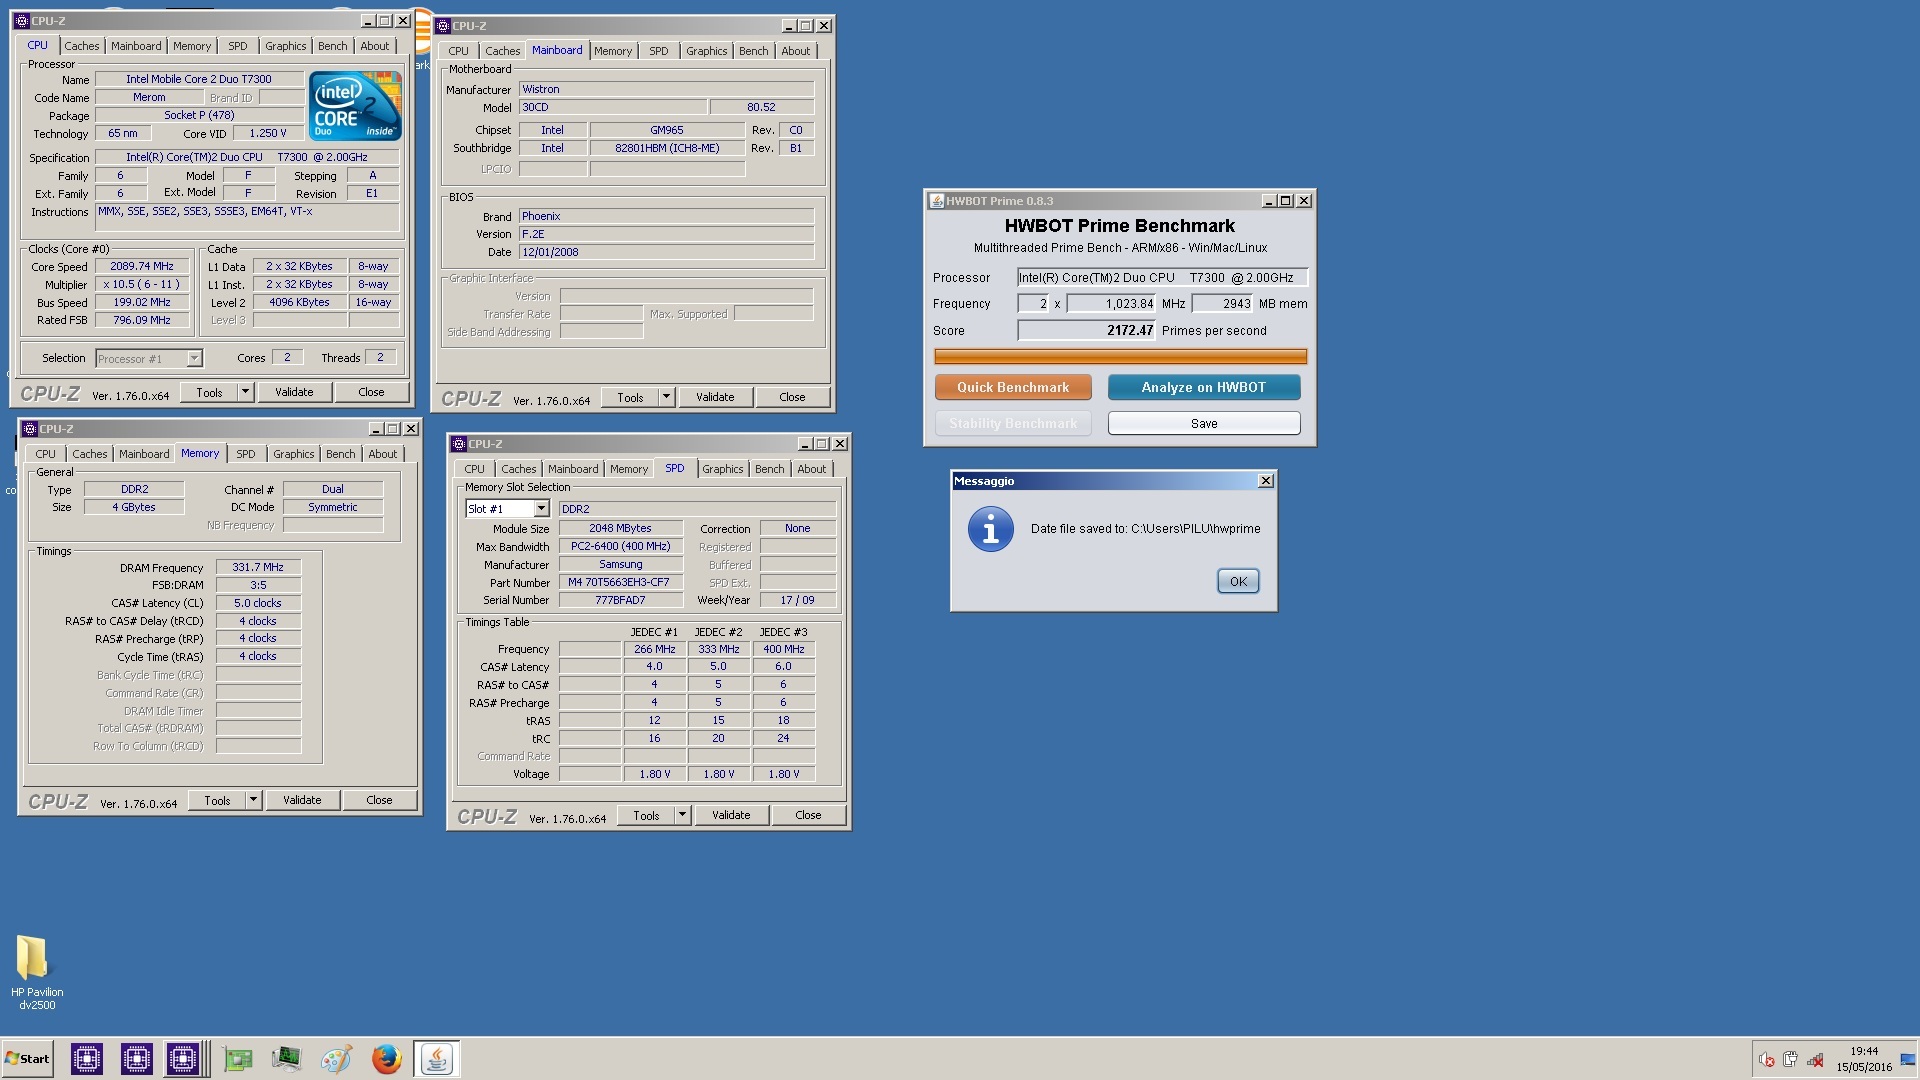Select the Java HWBOT Prime taskbar button

coord(436,1059)
